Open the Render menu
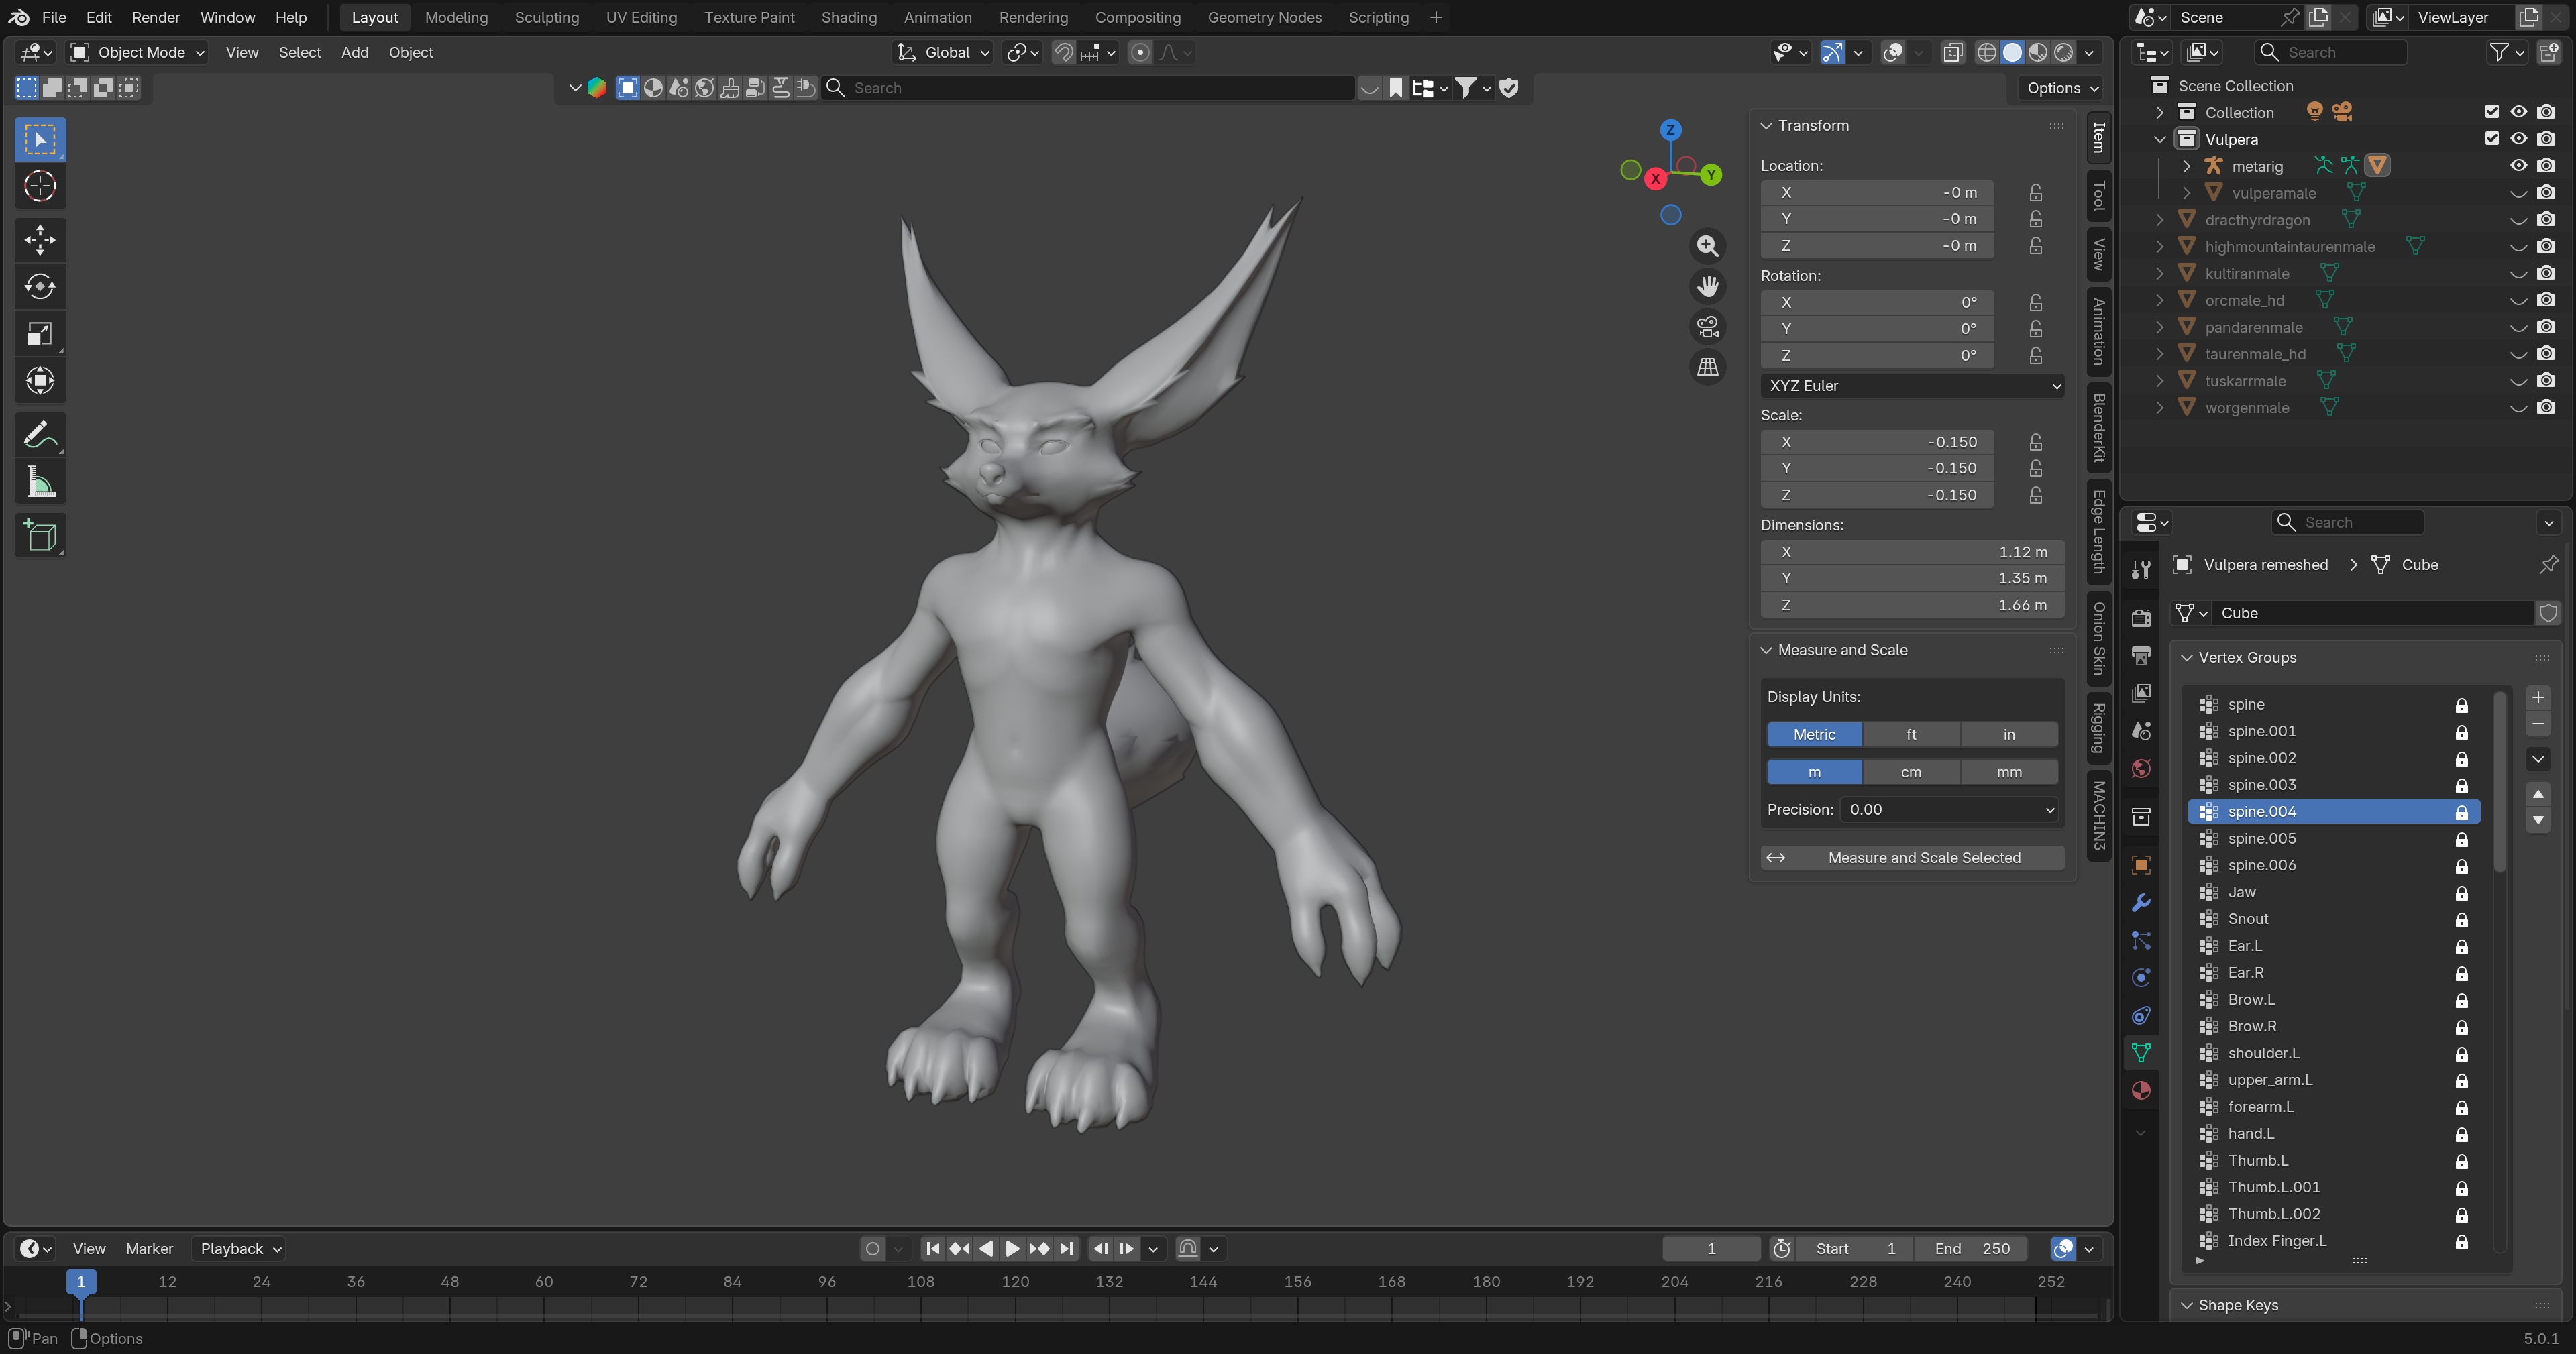This screenshot has height=1354, width=2576. click(155, 18)
